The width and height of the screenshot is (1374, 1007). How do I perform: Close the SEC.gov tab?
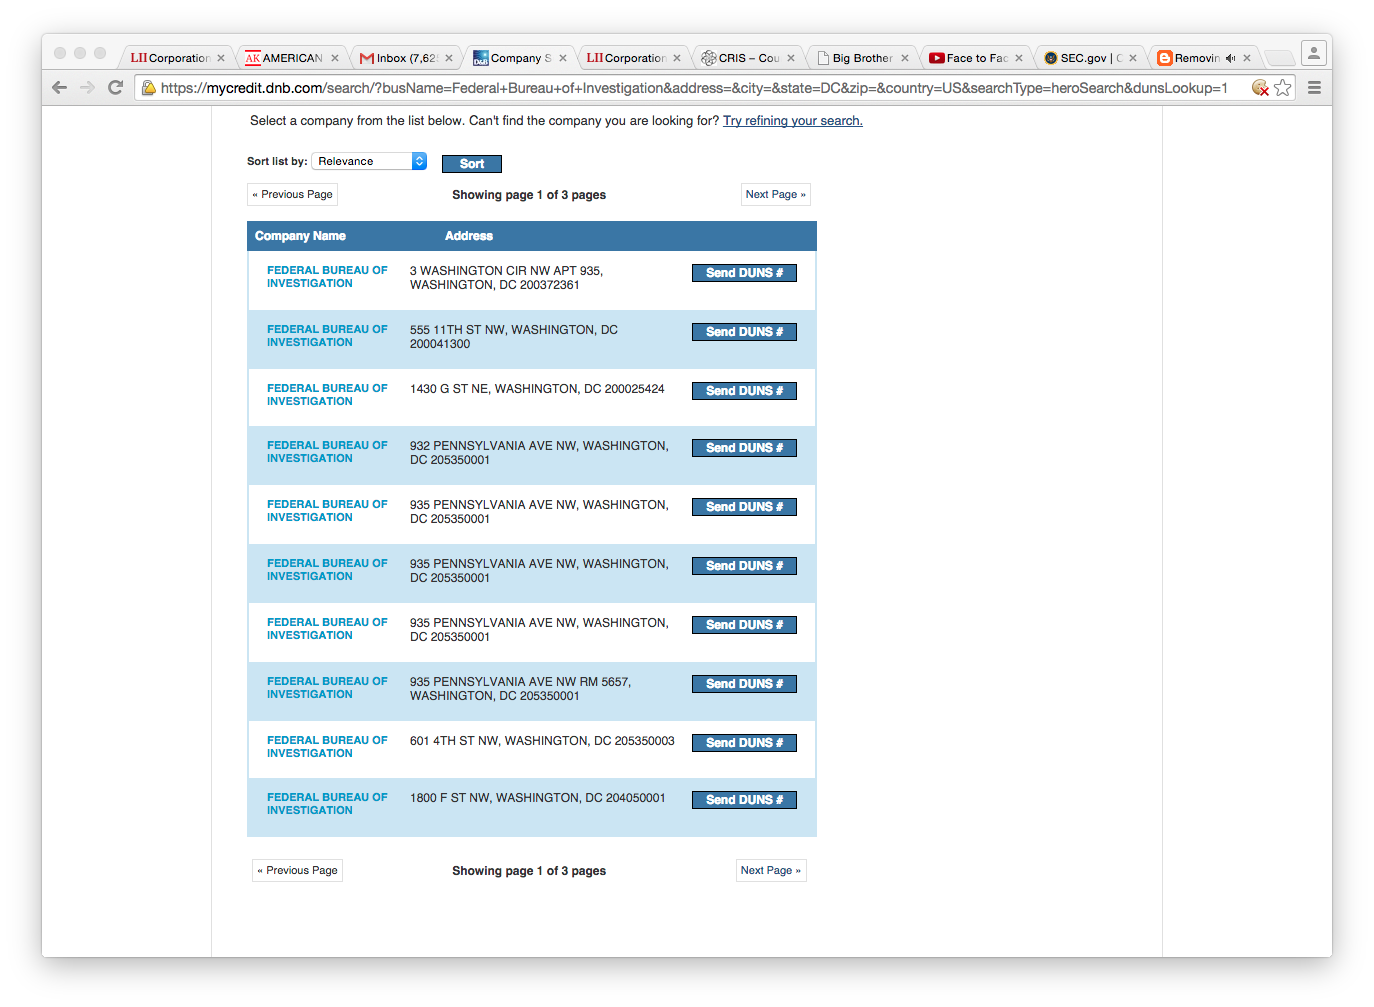[x=1133, y=58]
